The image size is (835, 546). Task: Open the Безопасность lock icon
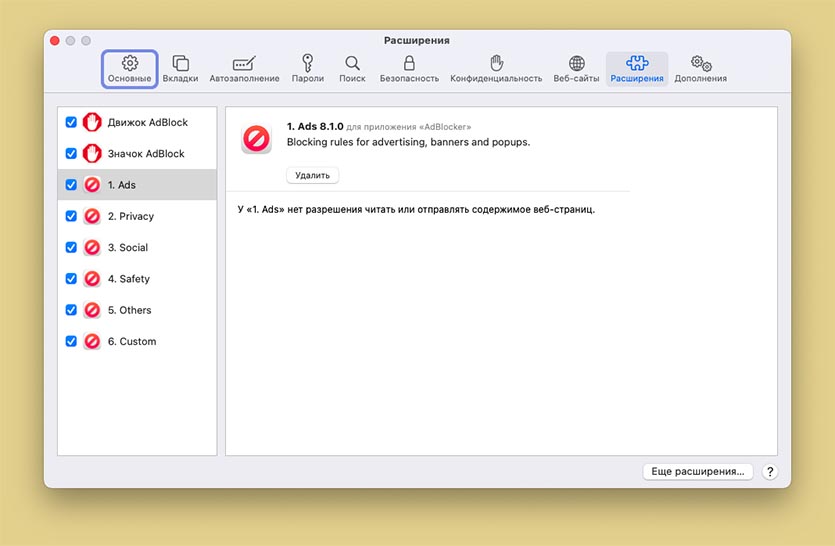click(409, 63)
